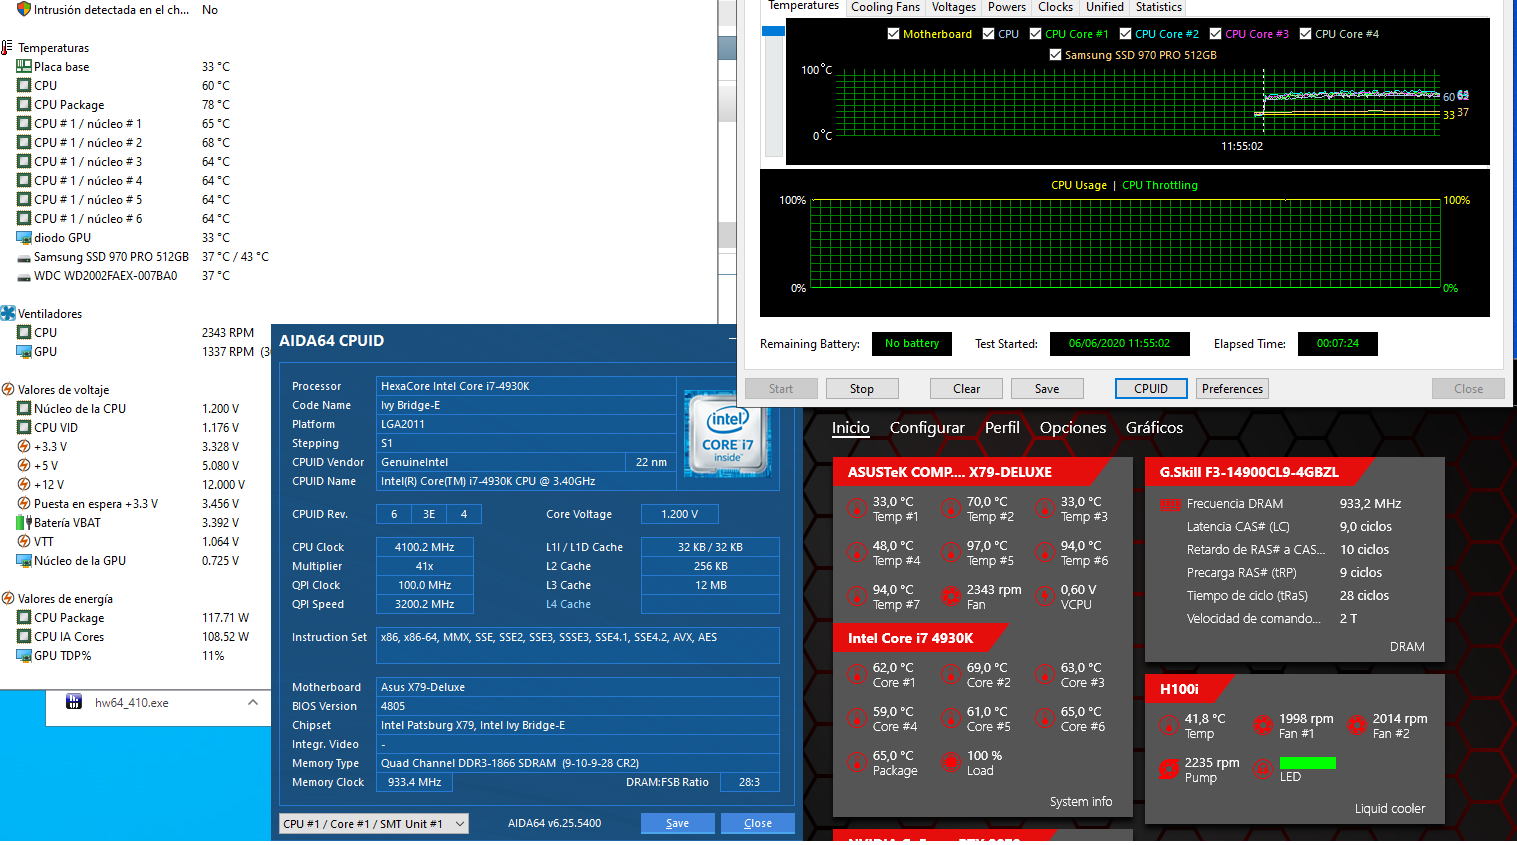Toggle the CPU graph checkbox
The height and width of the screenshot is (845, 1517).
(x=988, y=34)
